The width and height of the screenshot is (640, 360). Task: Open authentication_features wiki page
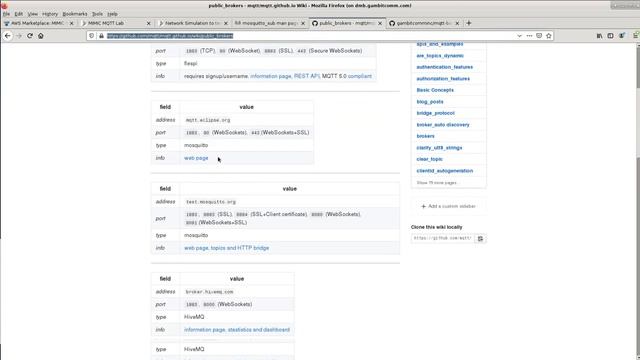[444, 67]
